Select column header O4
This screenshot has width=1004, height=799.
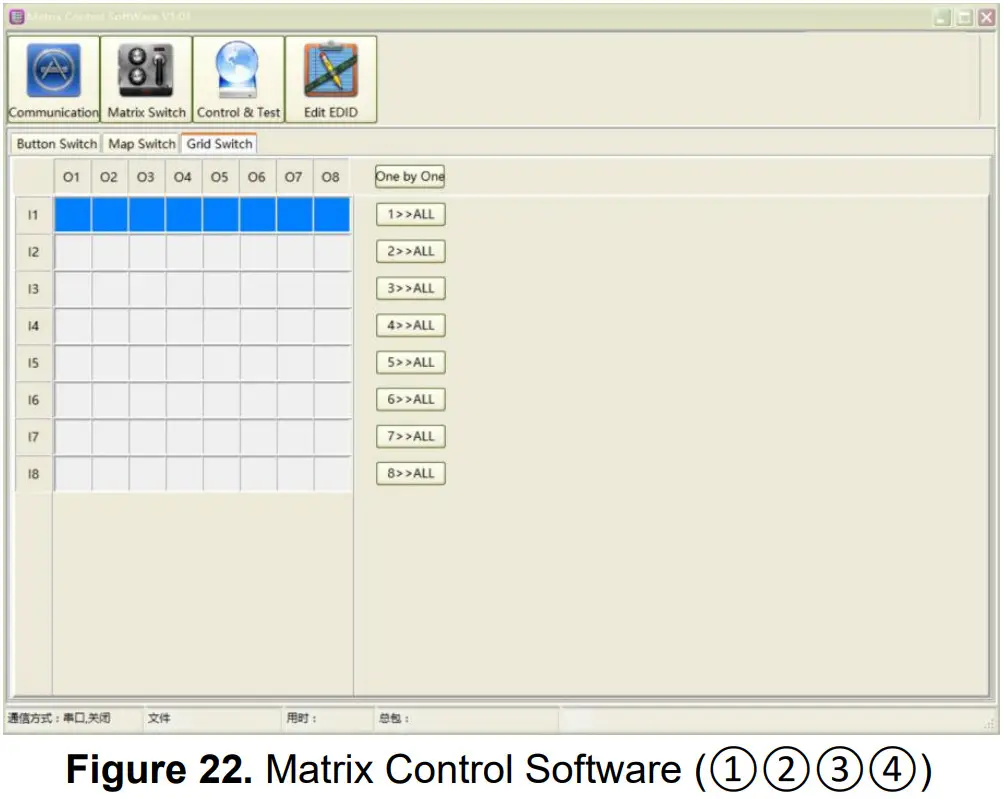point(183,177)
